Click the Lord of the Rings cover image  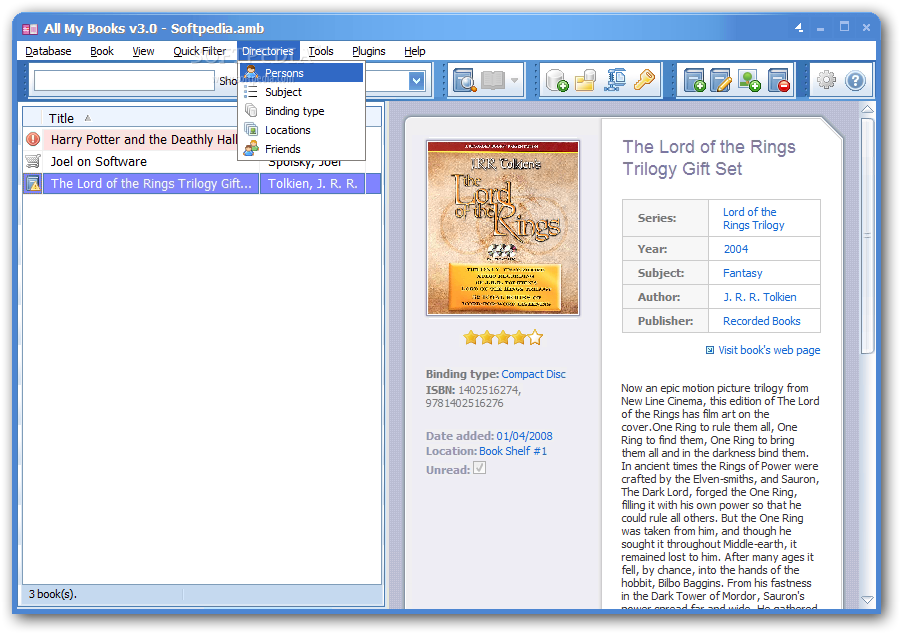(503, 228)
